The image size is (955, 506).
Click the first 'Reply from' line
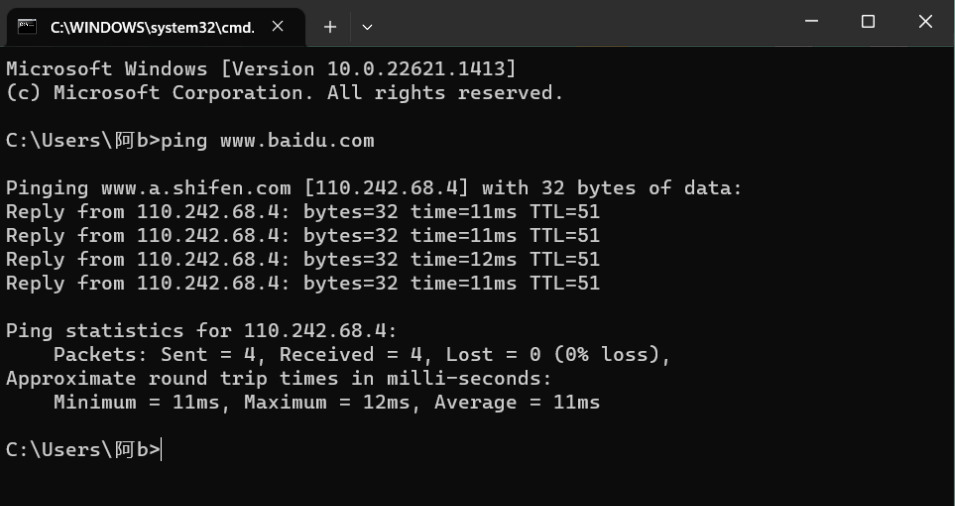coord(302,212)
